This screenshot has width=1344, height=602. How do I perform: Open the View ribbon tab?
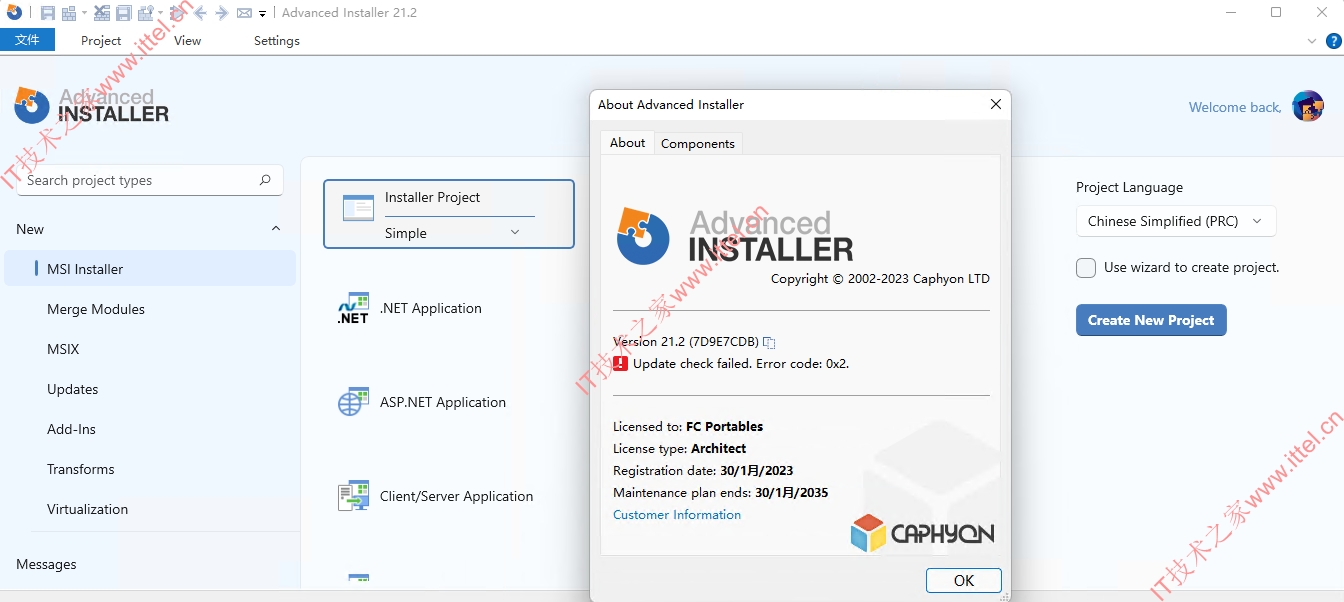point(187,41)
